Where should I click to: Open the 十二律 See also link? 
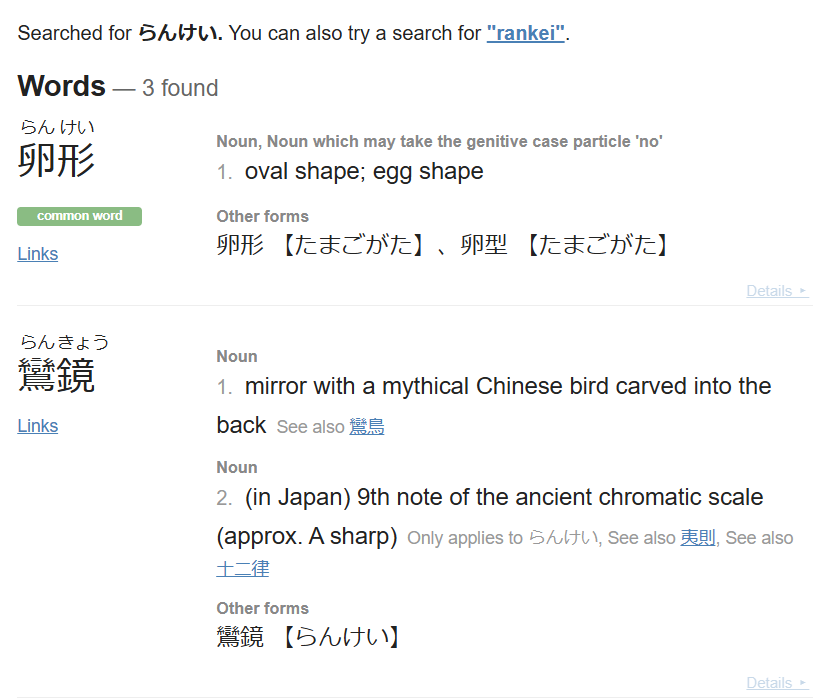click(242, 569)
